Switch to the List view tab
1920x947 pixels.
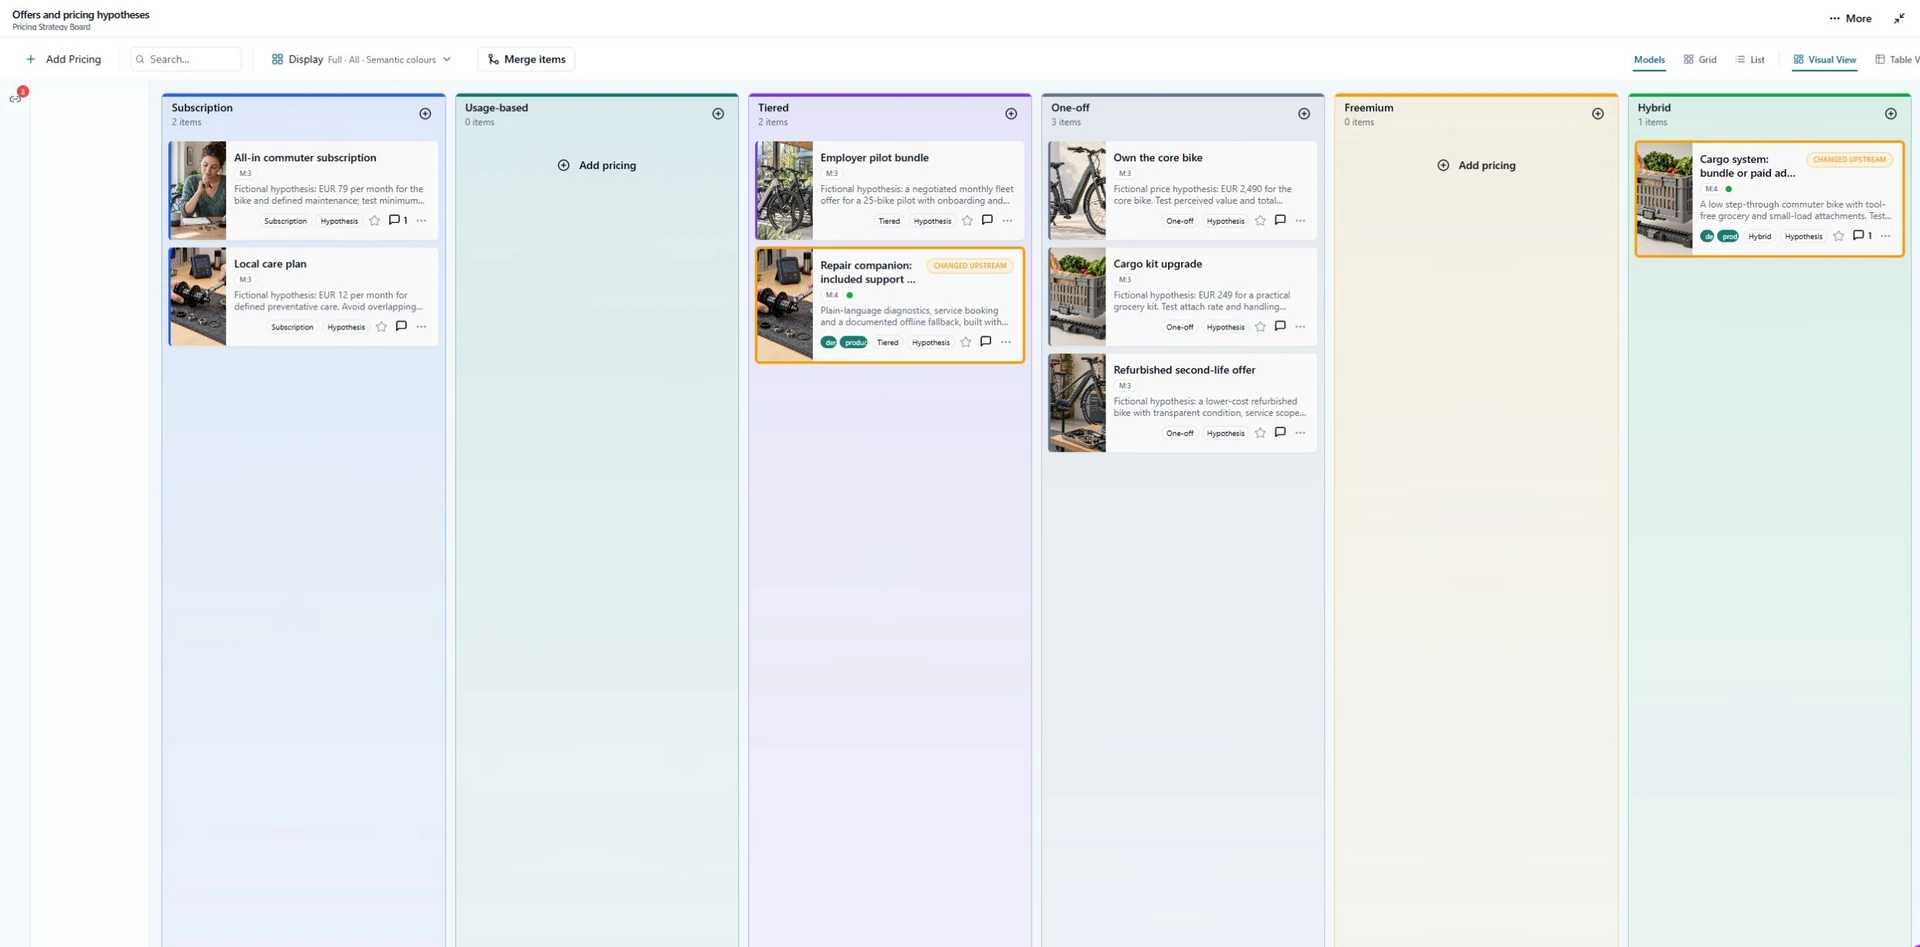(x=1750, y=60)
